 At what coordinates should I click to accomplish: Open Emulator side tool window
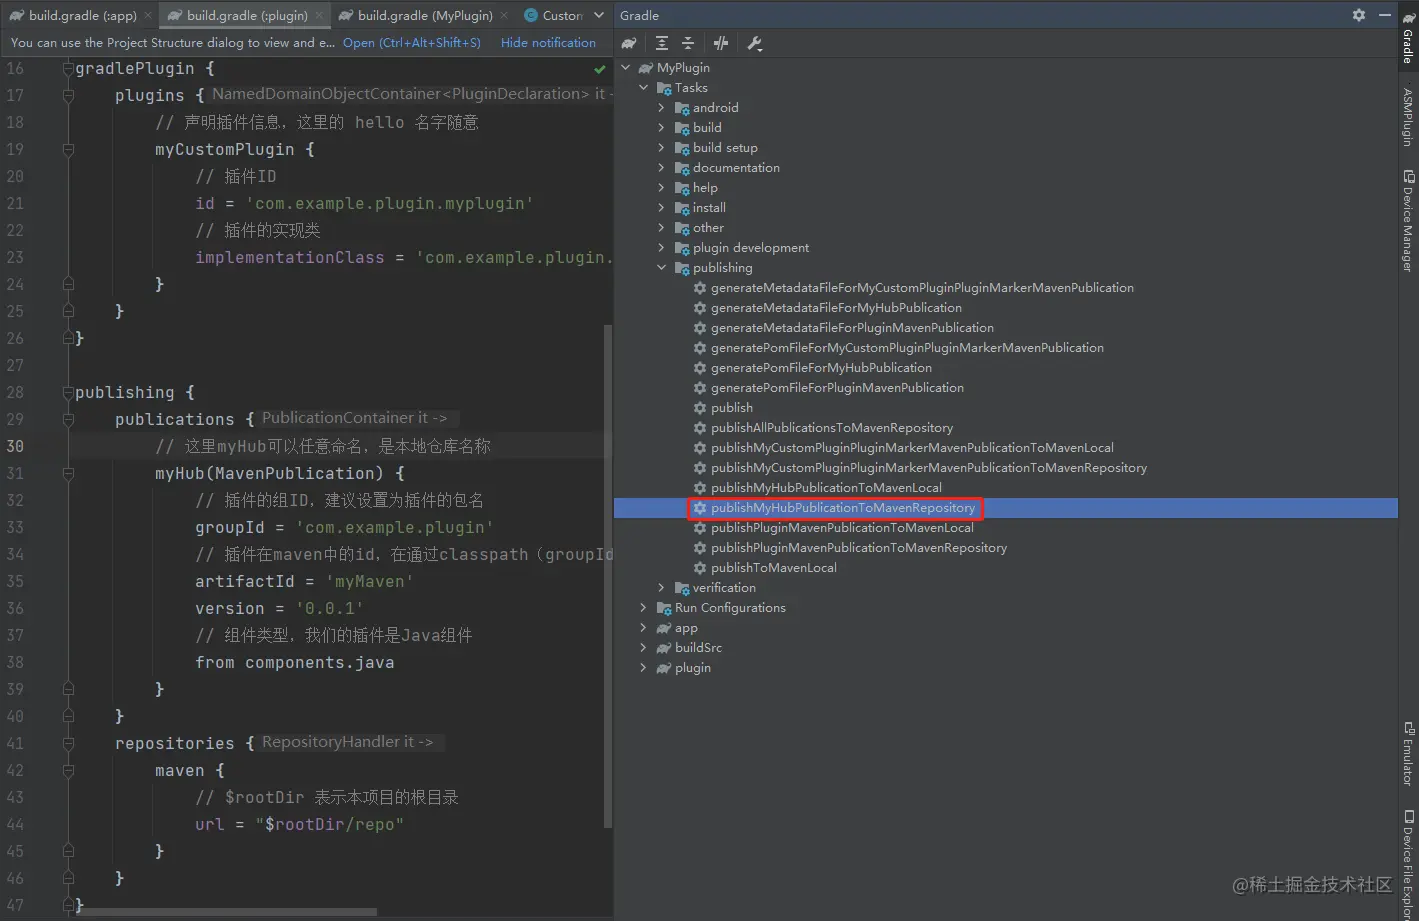coord(1408,754)
